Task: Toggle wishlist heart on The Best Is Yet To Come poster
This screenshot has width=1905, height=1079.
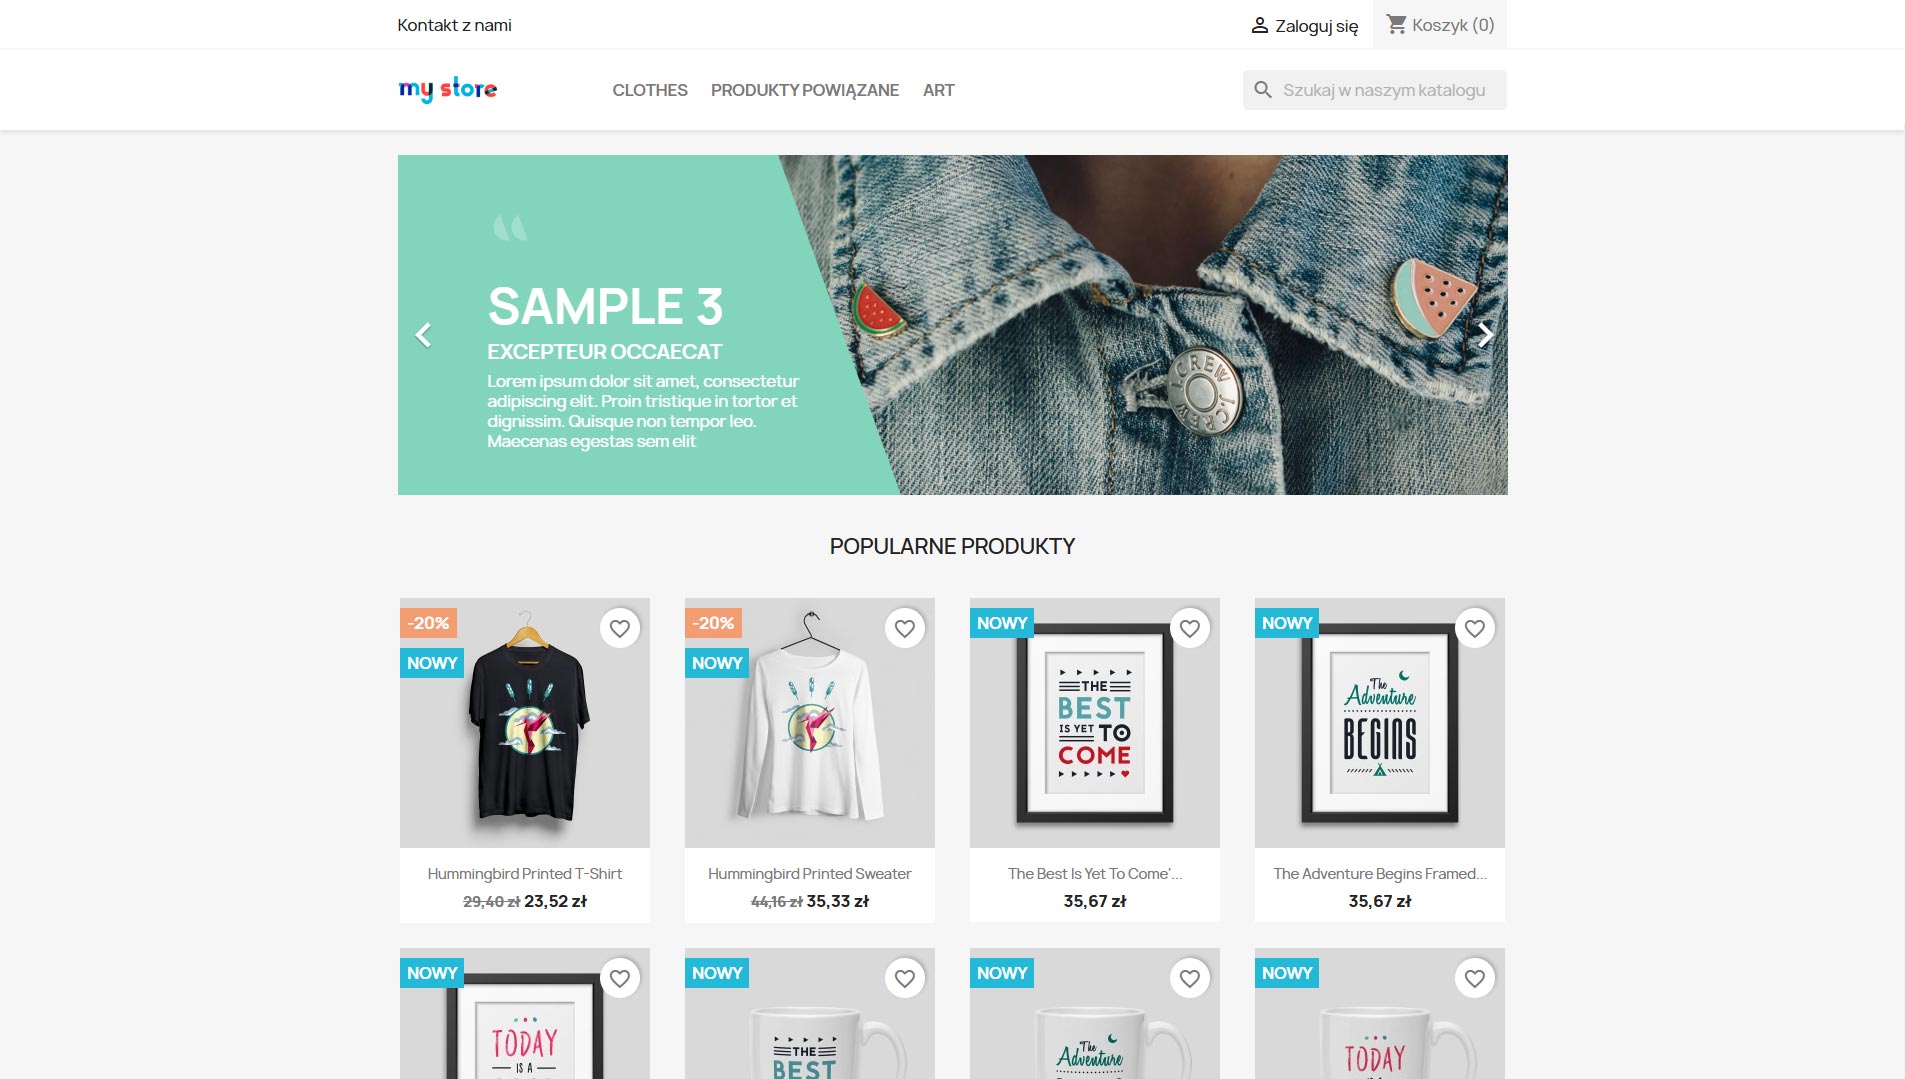Action: point(1190,628)
